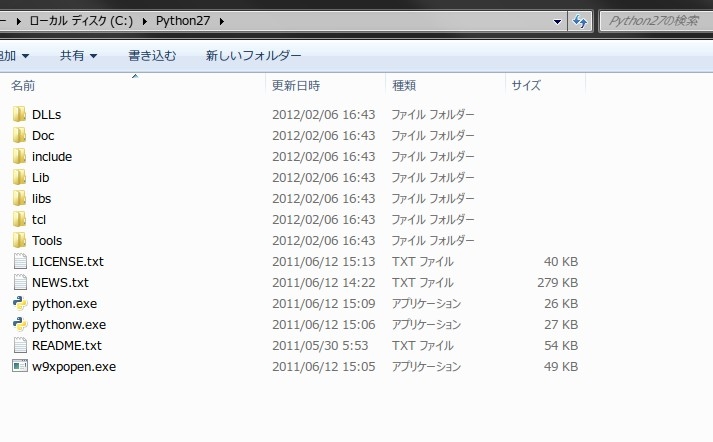Select the folder name include

point(52,156)
